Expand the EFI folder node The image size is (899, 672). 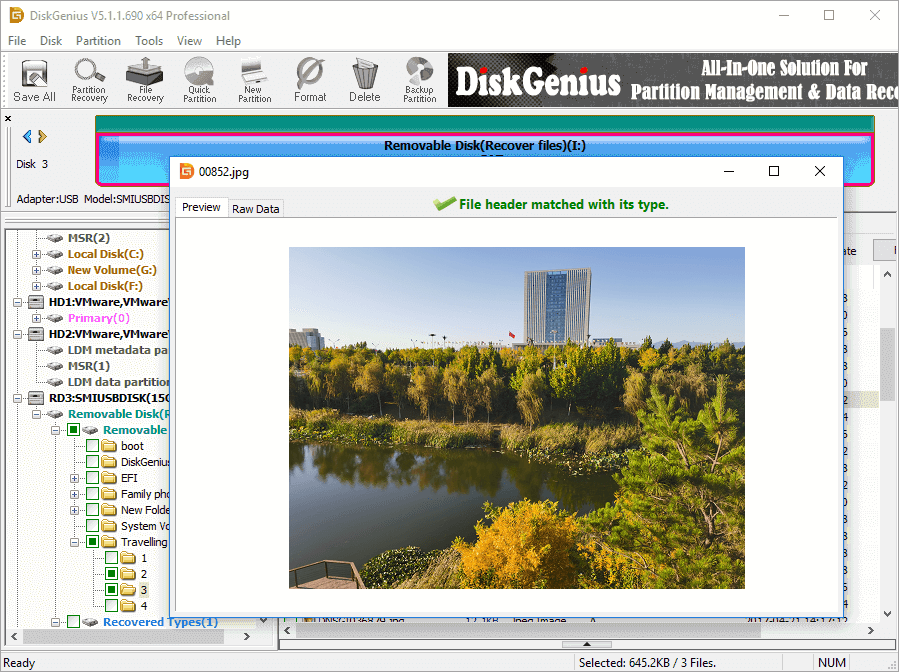pyautogui.click(x=75, y=478)
